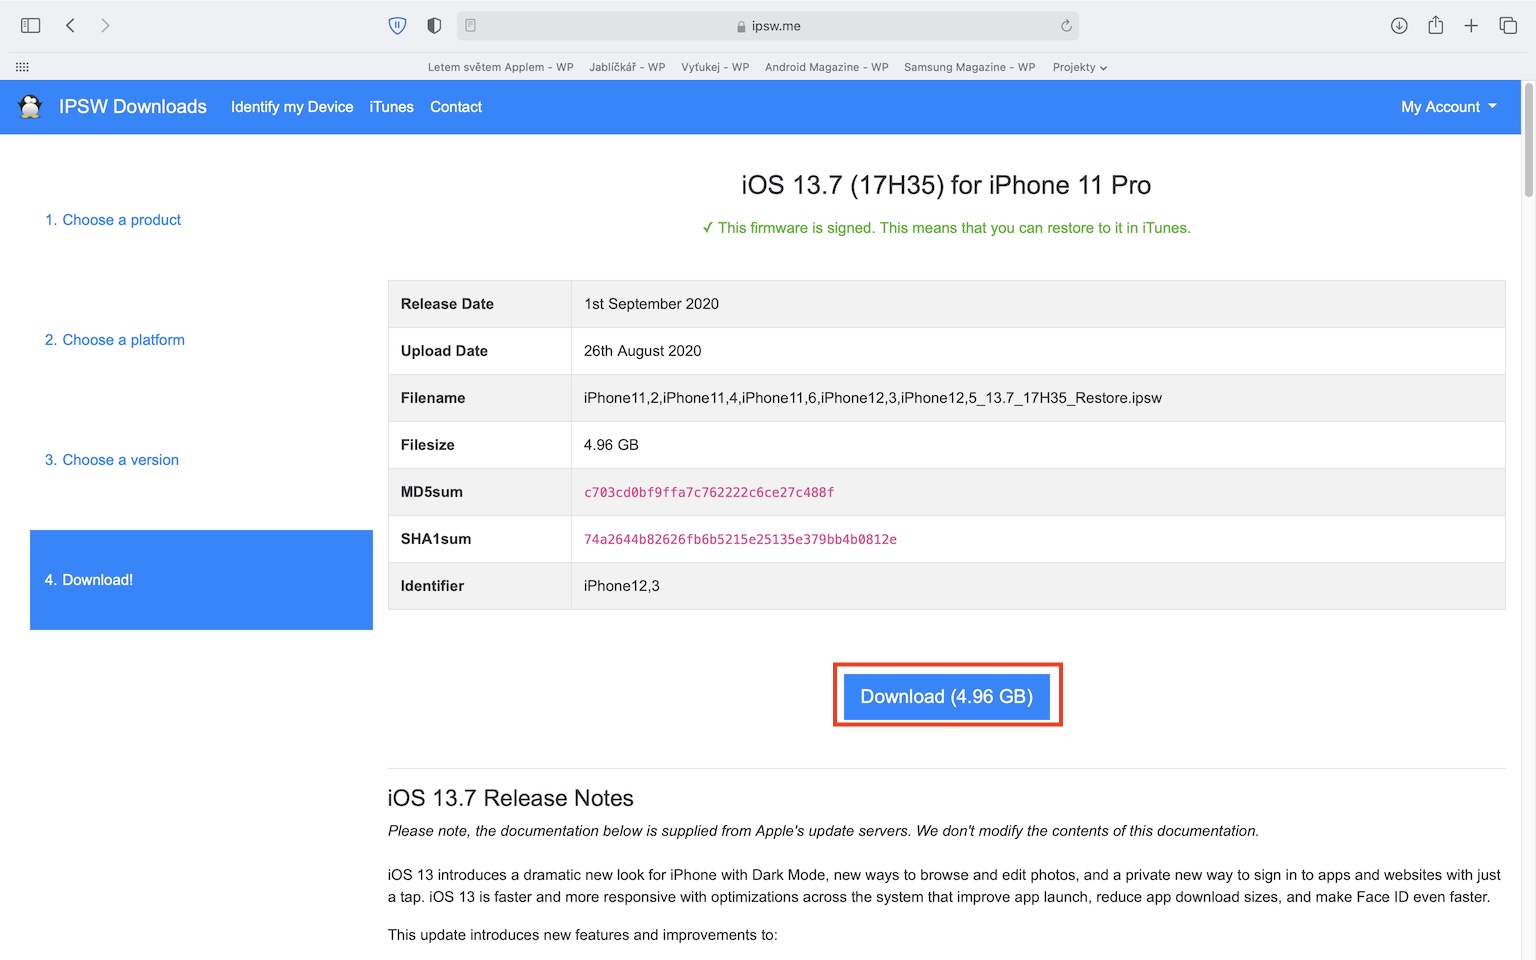Image resolution: width=1536 pixels, height=960 pixels.
Task: Open Identify my Device page
Action: 292,107
